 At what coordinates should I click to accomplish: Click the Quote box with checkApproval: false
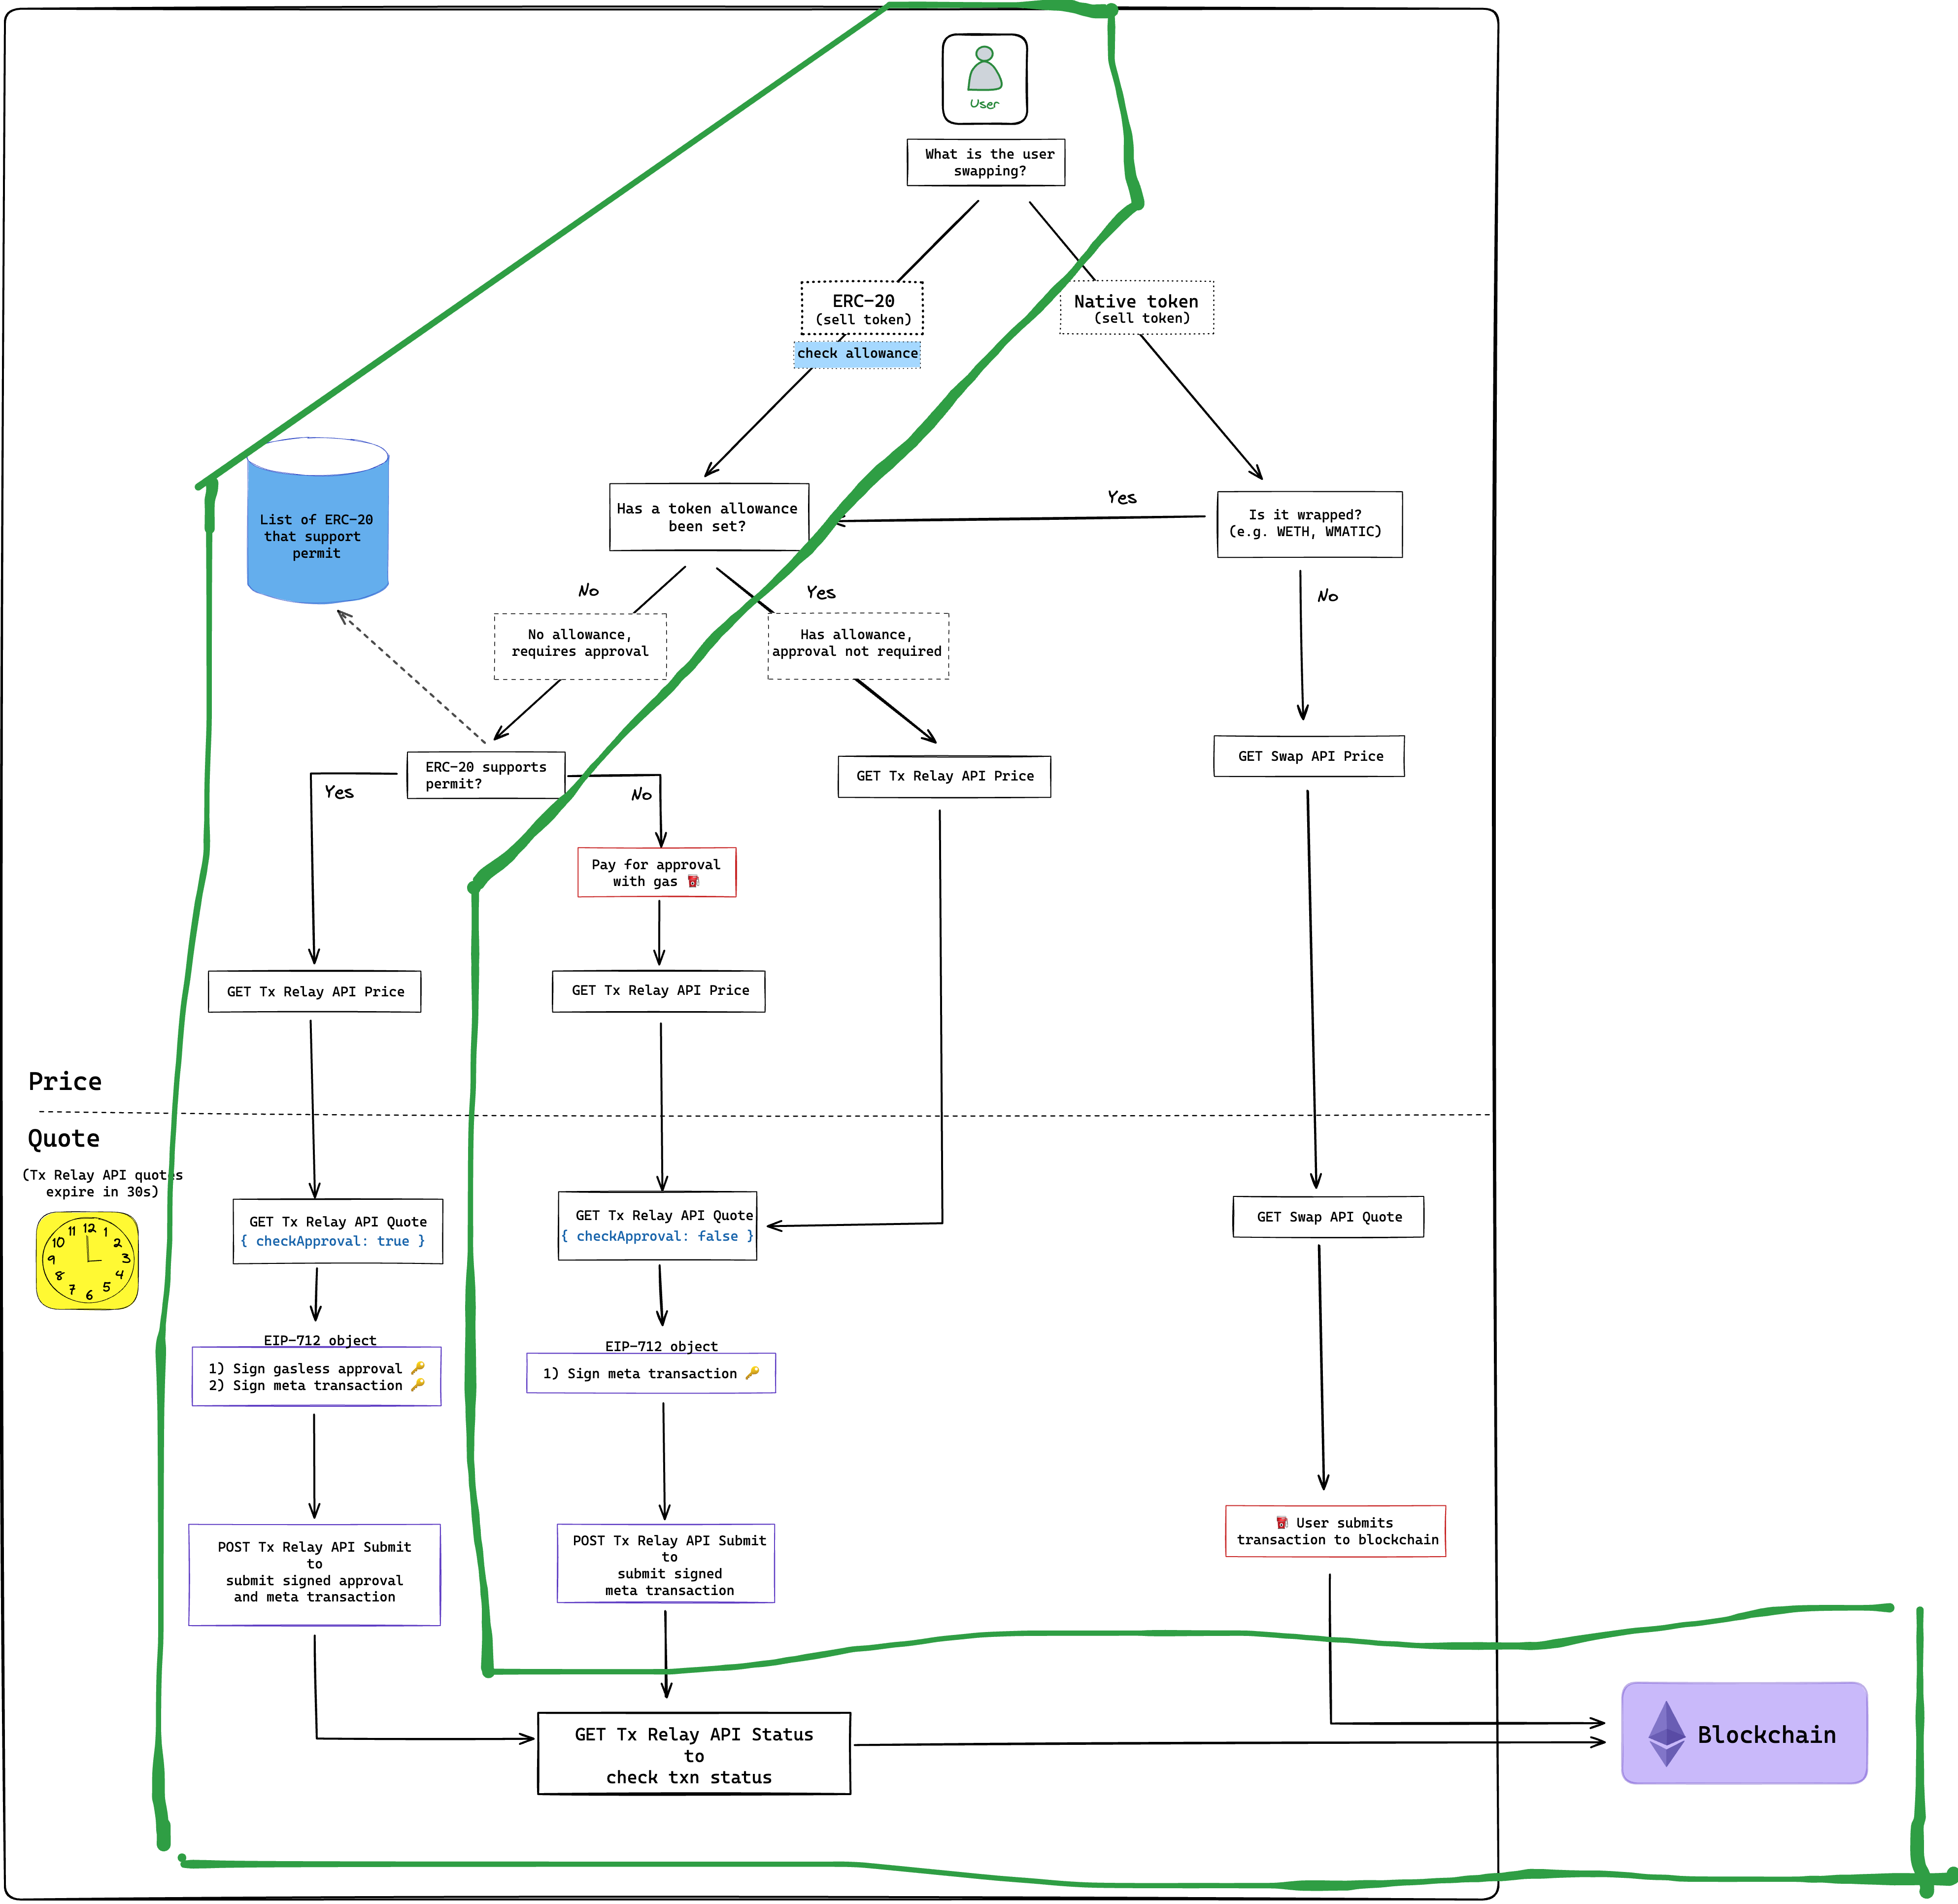pyautogui.click(x=658, y=1225)
